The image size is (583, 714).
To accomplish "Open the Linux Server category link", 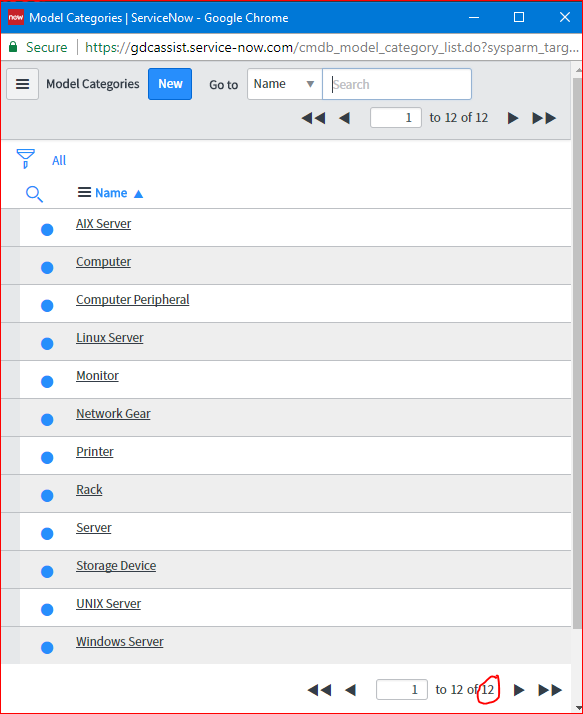I will (x=110, y=337).
